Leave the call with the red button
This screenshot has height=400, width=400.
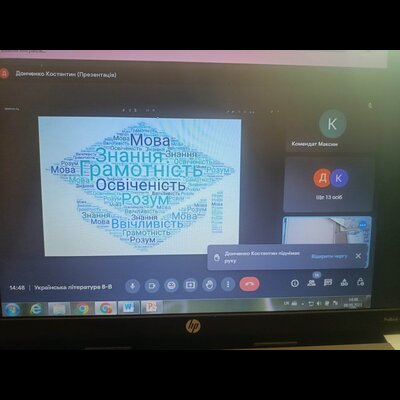(x=249, y=284)
